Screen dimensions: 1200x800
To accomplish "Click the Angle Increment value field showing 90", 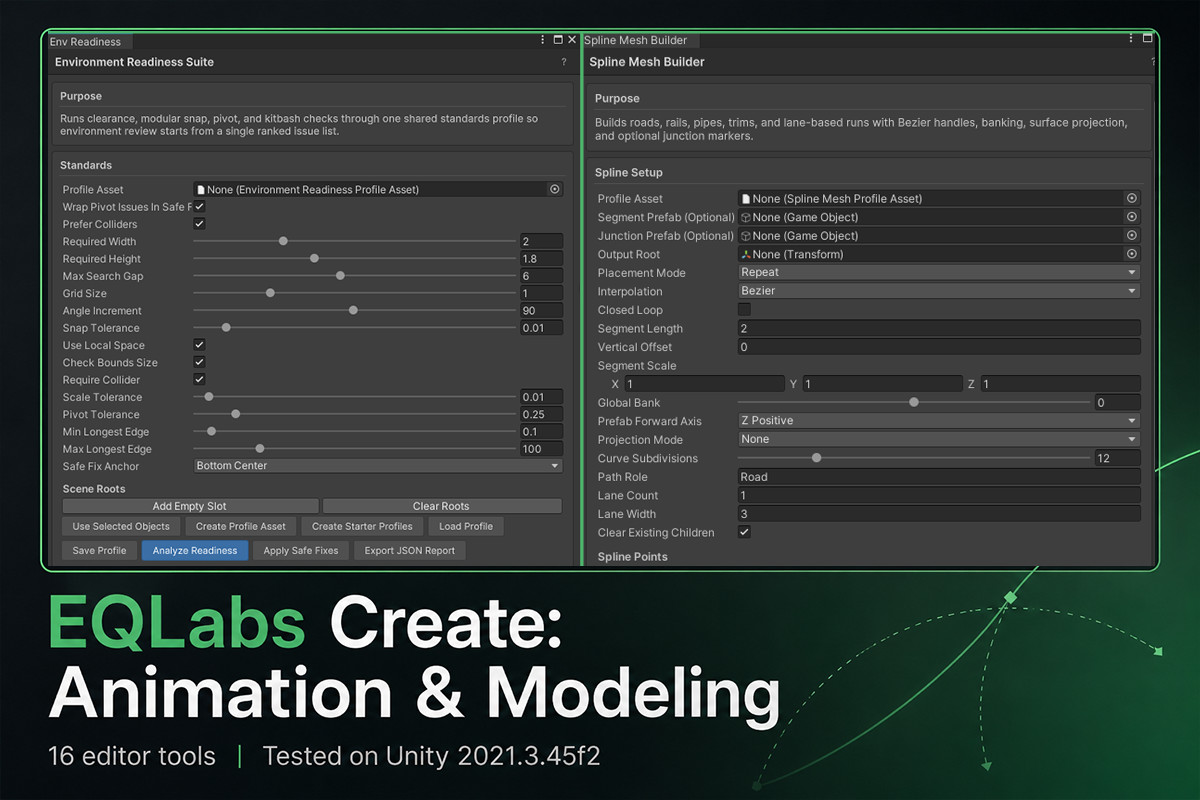I will 541,310.
